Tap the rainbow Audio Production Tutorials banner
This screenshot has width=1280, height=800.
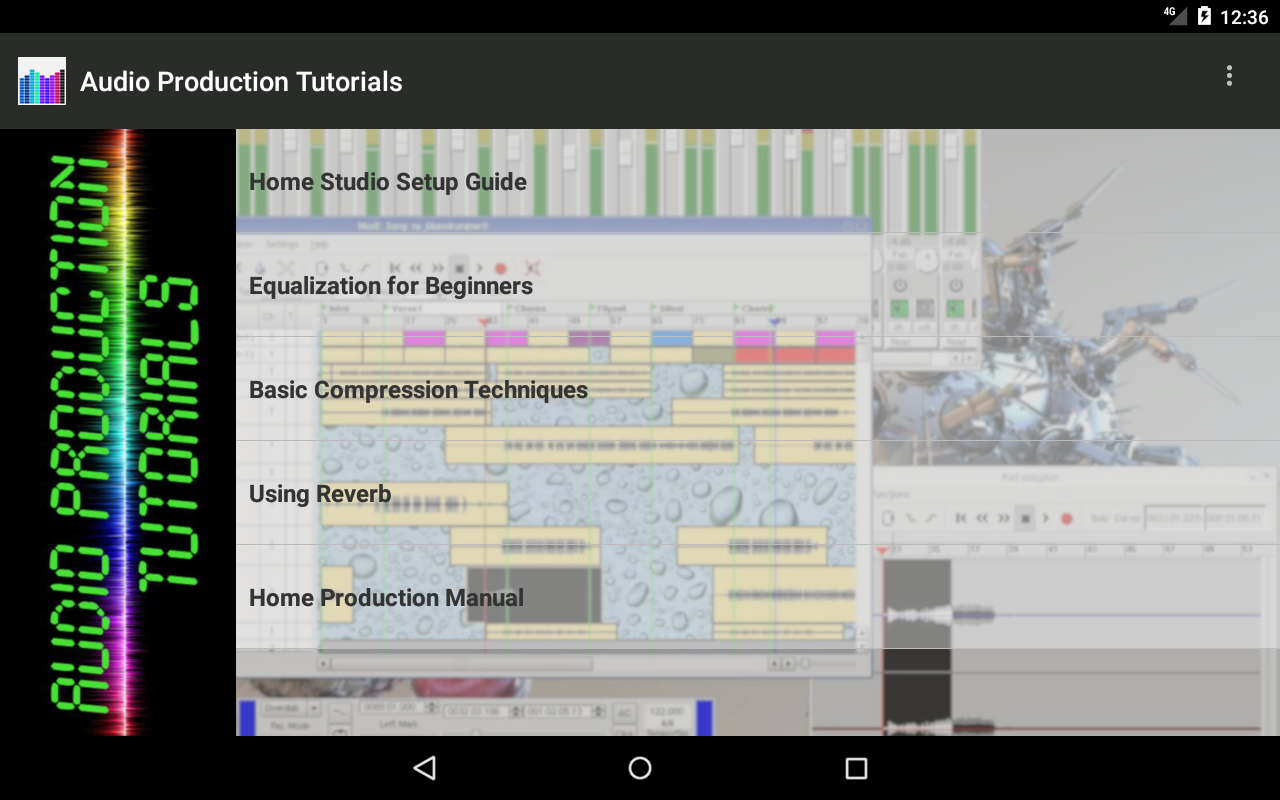pos(118,432)
